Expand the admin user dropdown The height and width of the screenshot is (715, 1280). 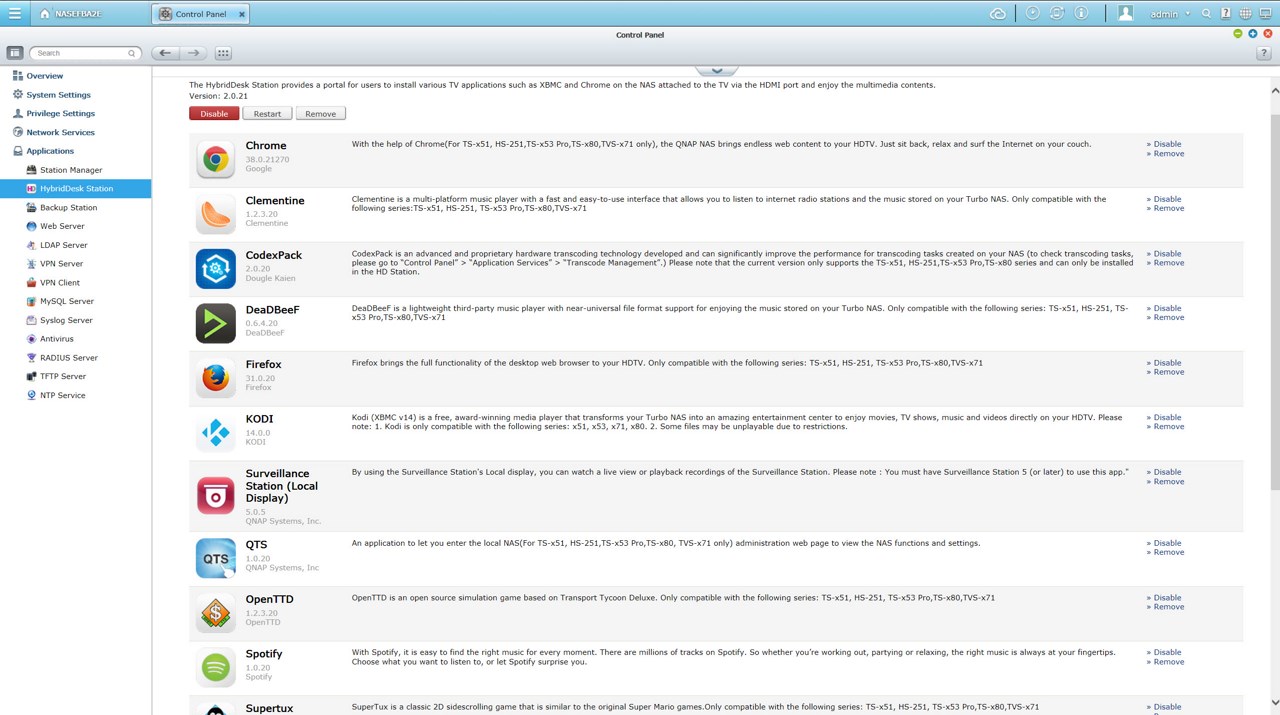(x=1170, y=14)
